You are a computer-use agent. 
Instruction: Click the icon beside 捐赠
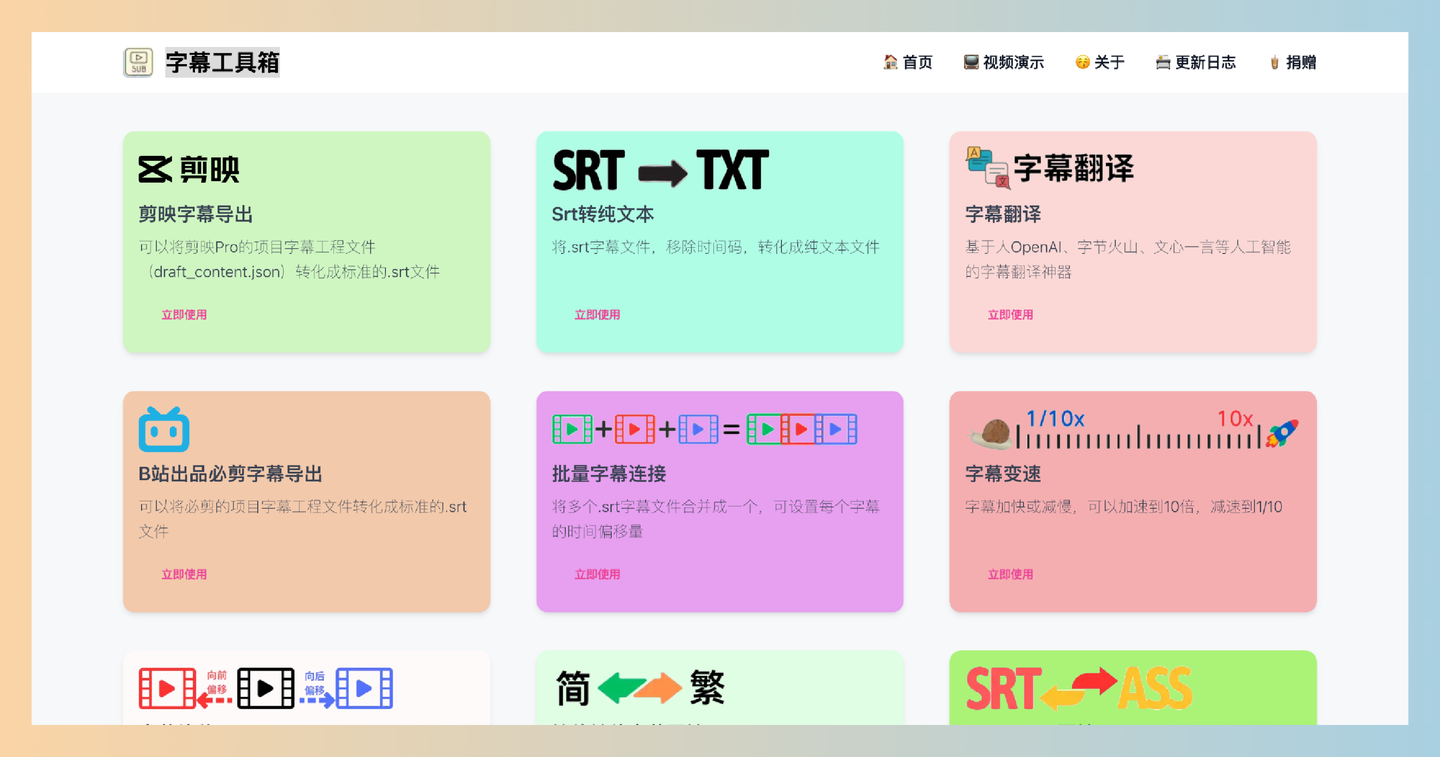pyautogui.click(x=1274, y=62)
